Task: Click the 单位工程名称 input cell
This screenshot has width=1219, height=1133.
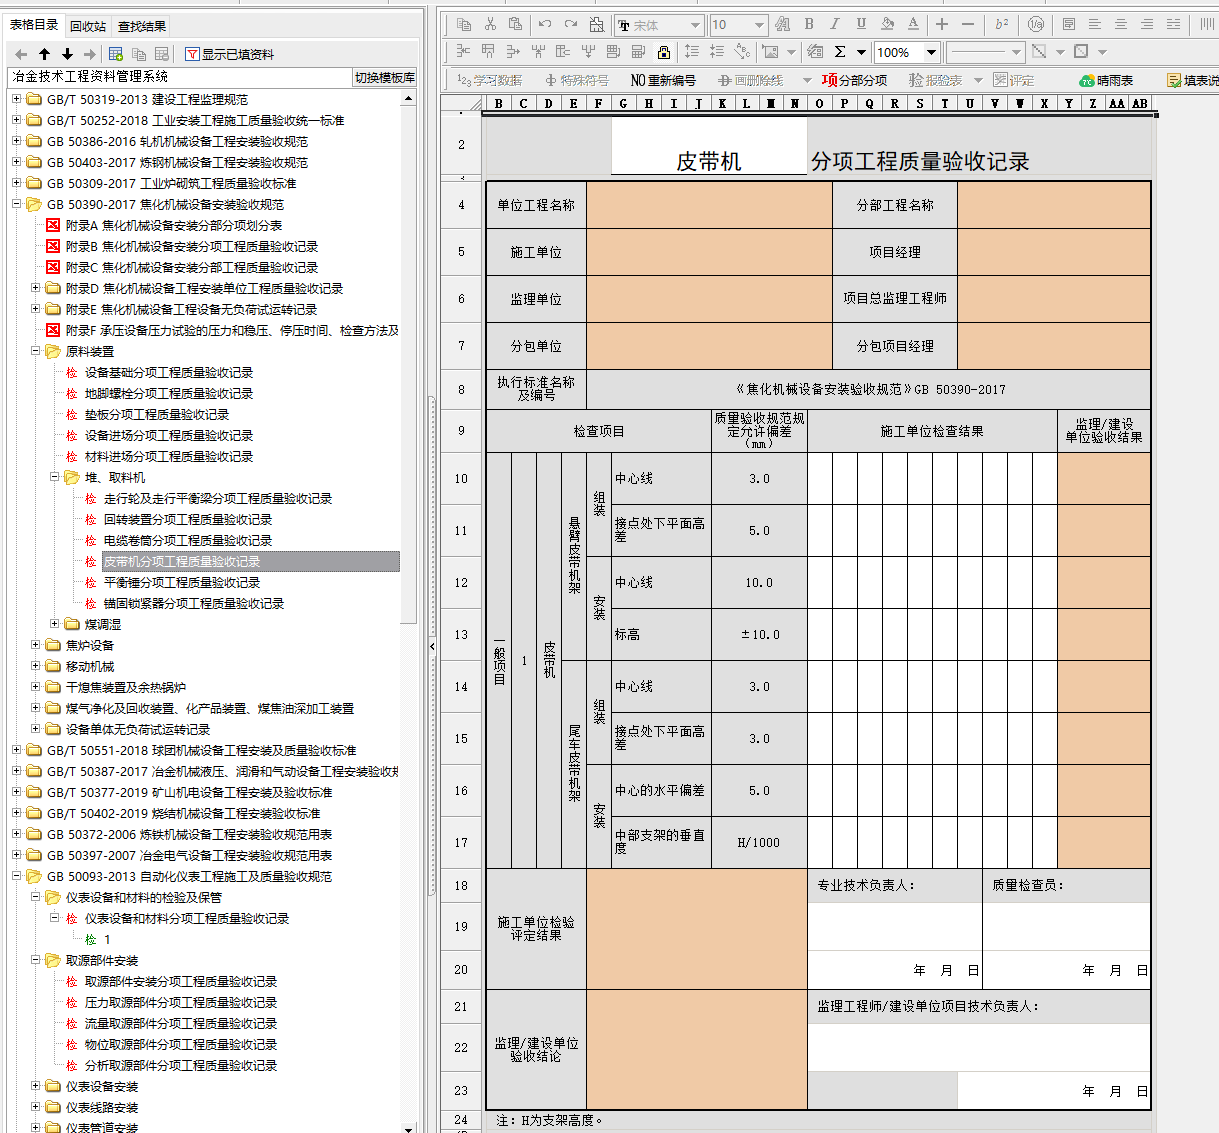Action: coord(709,205)
